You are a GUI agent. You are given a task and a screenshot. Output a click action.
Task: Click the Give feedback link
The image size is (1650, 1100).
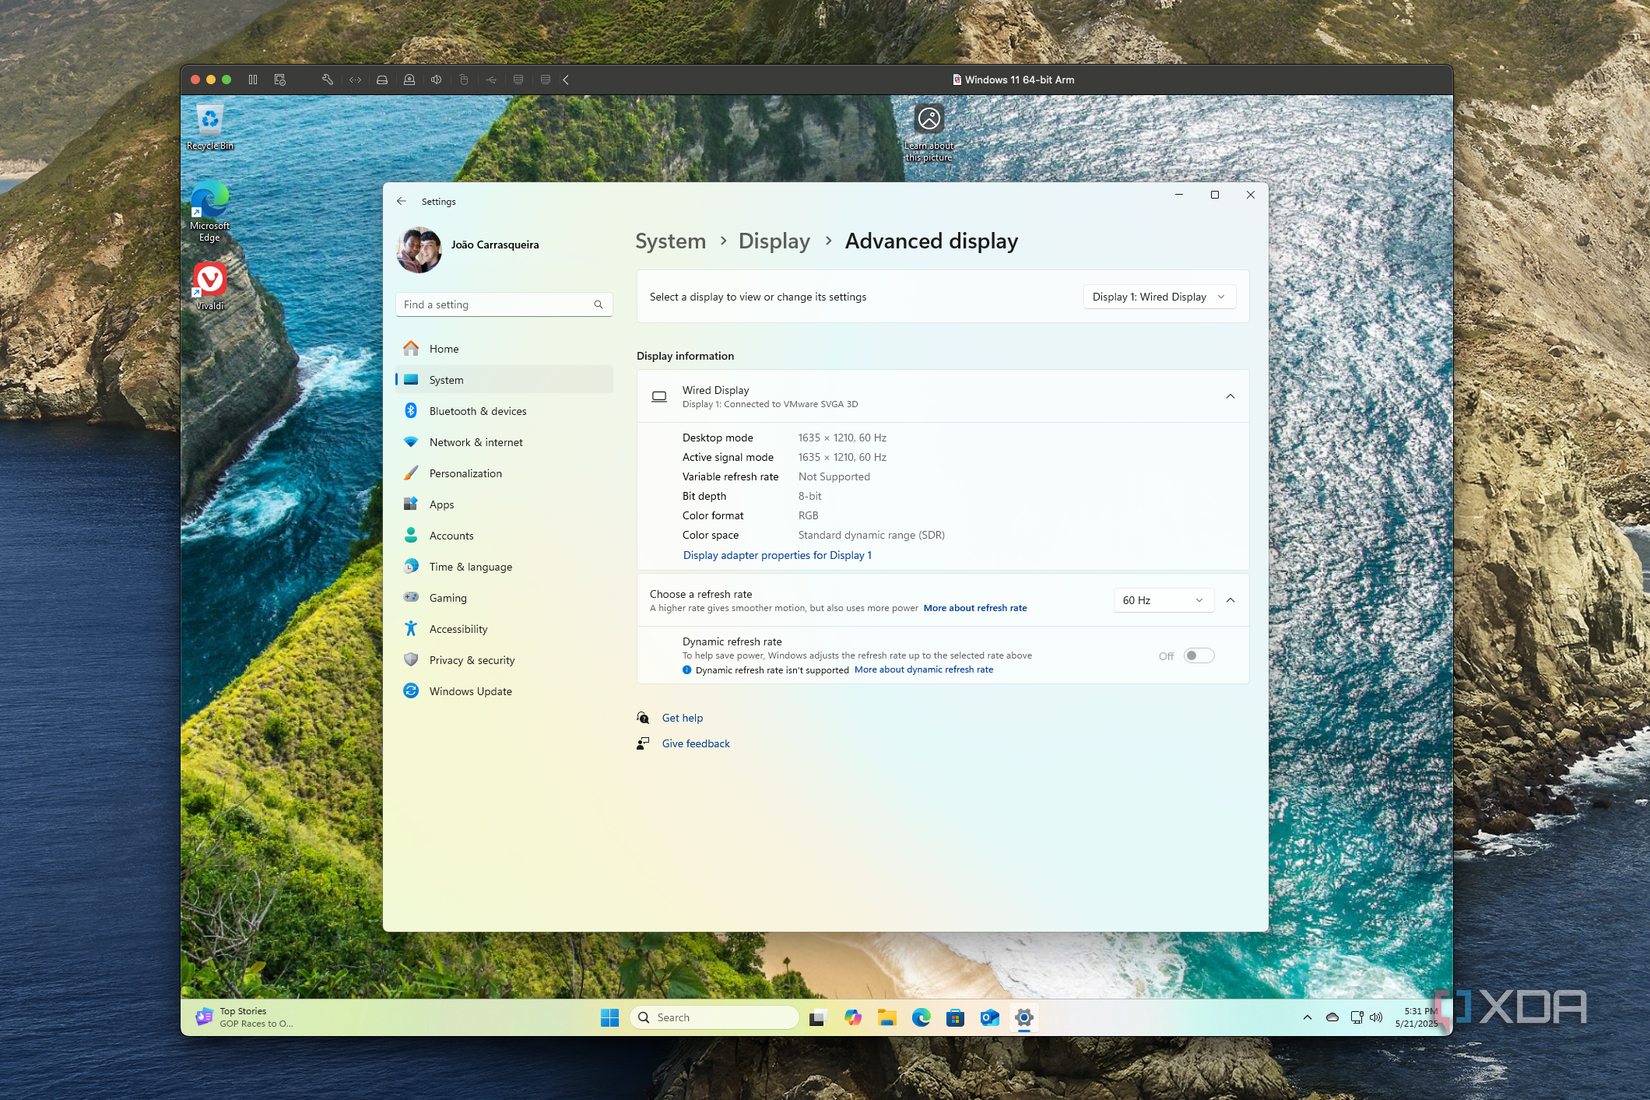coord(695,743)
